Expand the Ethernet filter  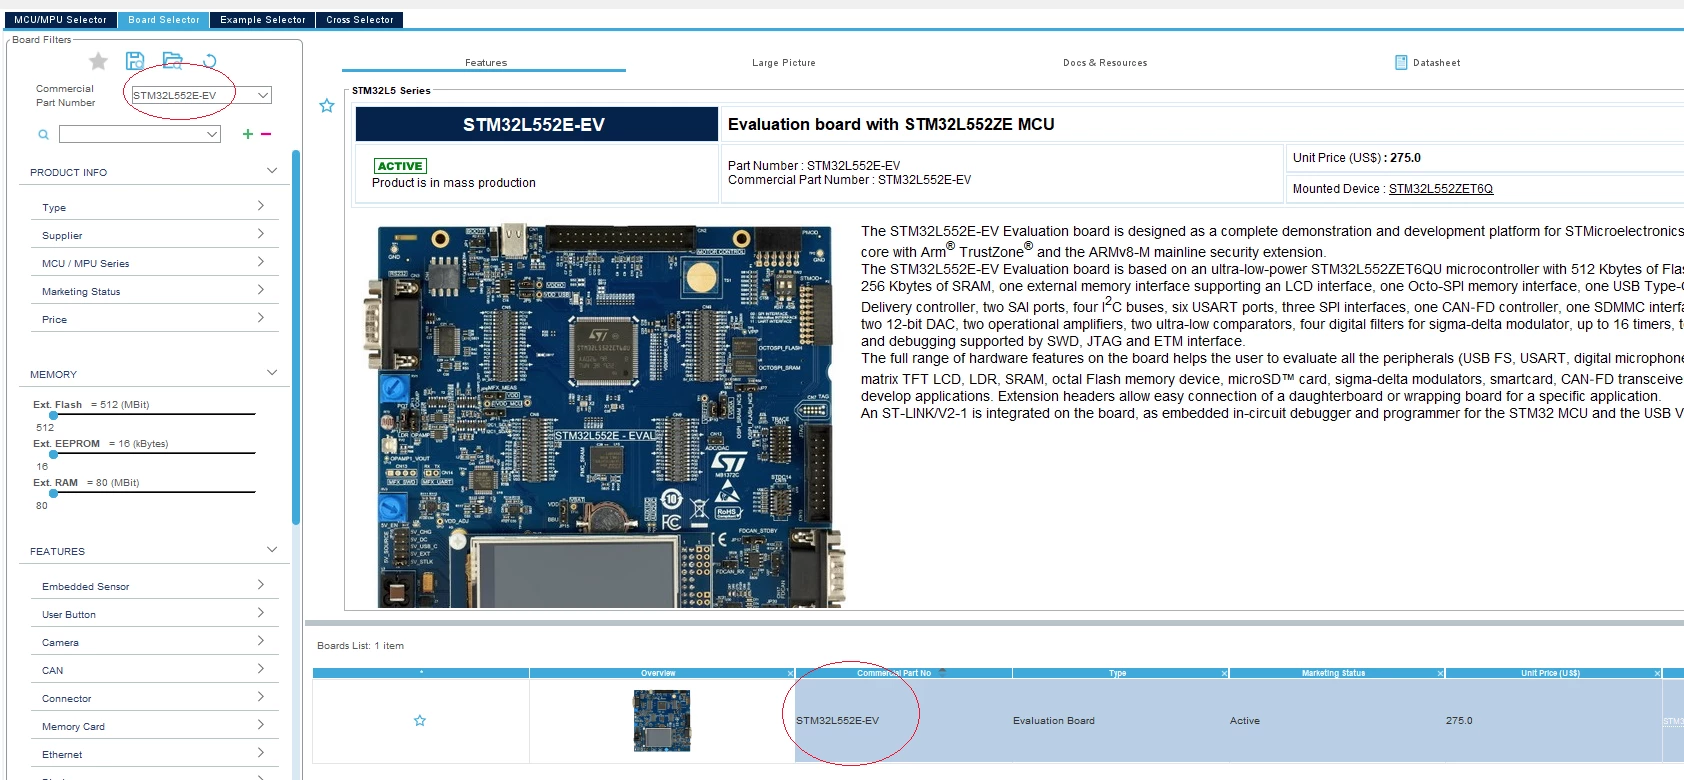(261, 753)
